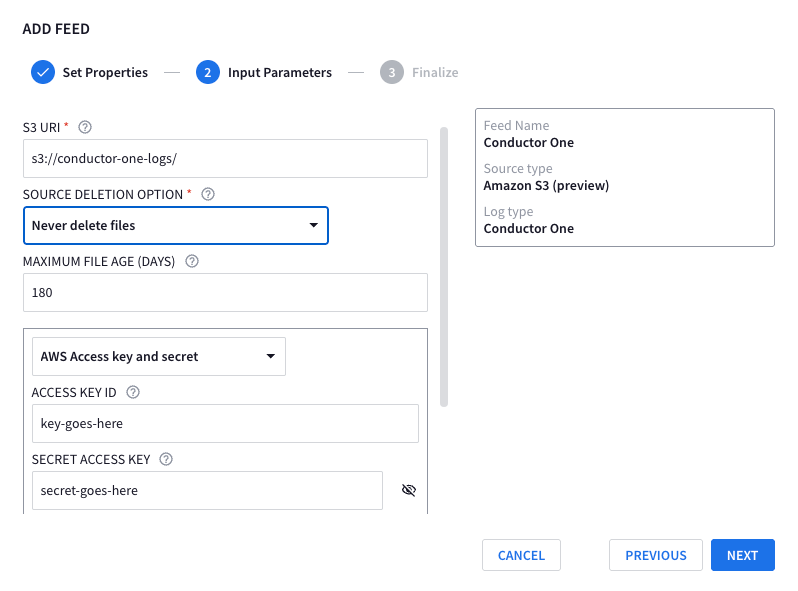Open help tooltip for Maximum File Age
The width and height of the screenshot is (798, 591).
tap(192, 261)
